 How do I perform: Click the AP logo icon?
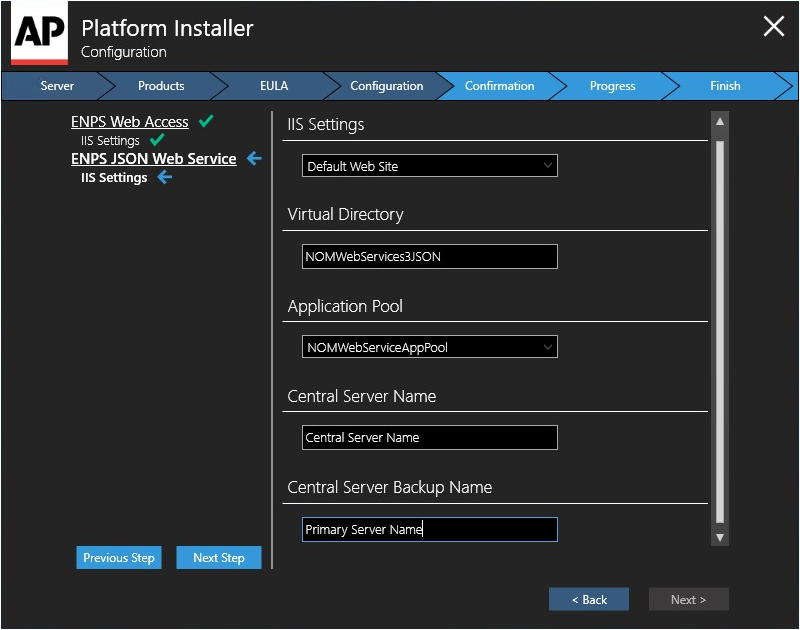pyautogui.click(x=39, y=34)
